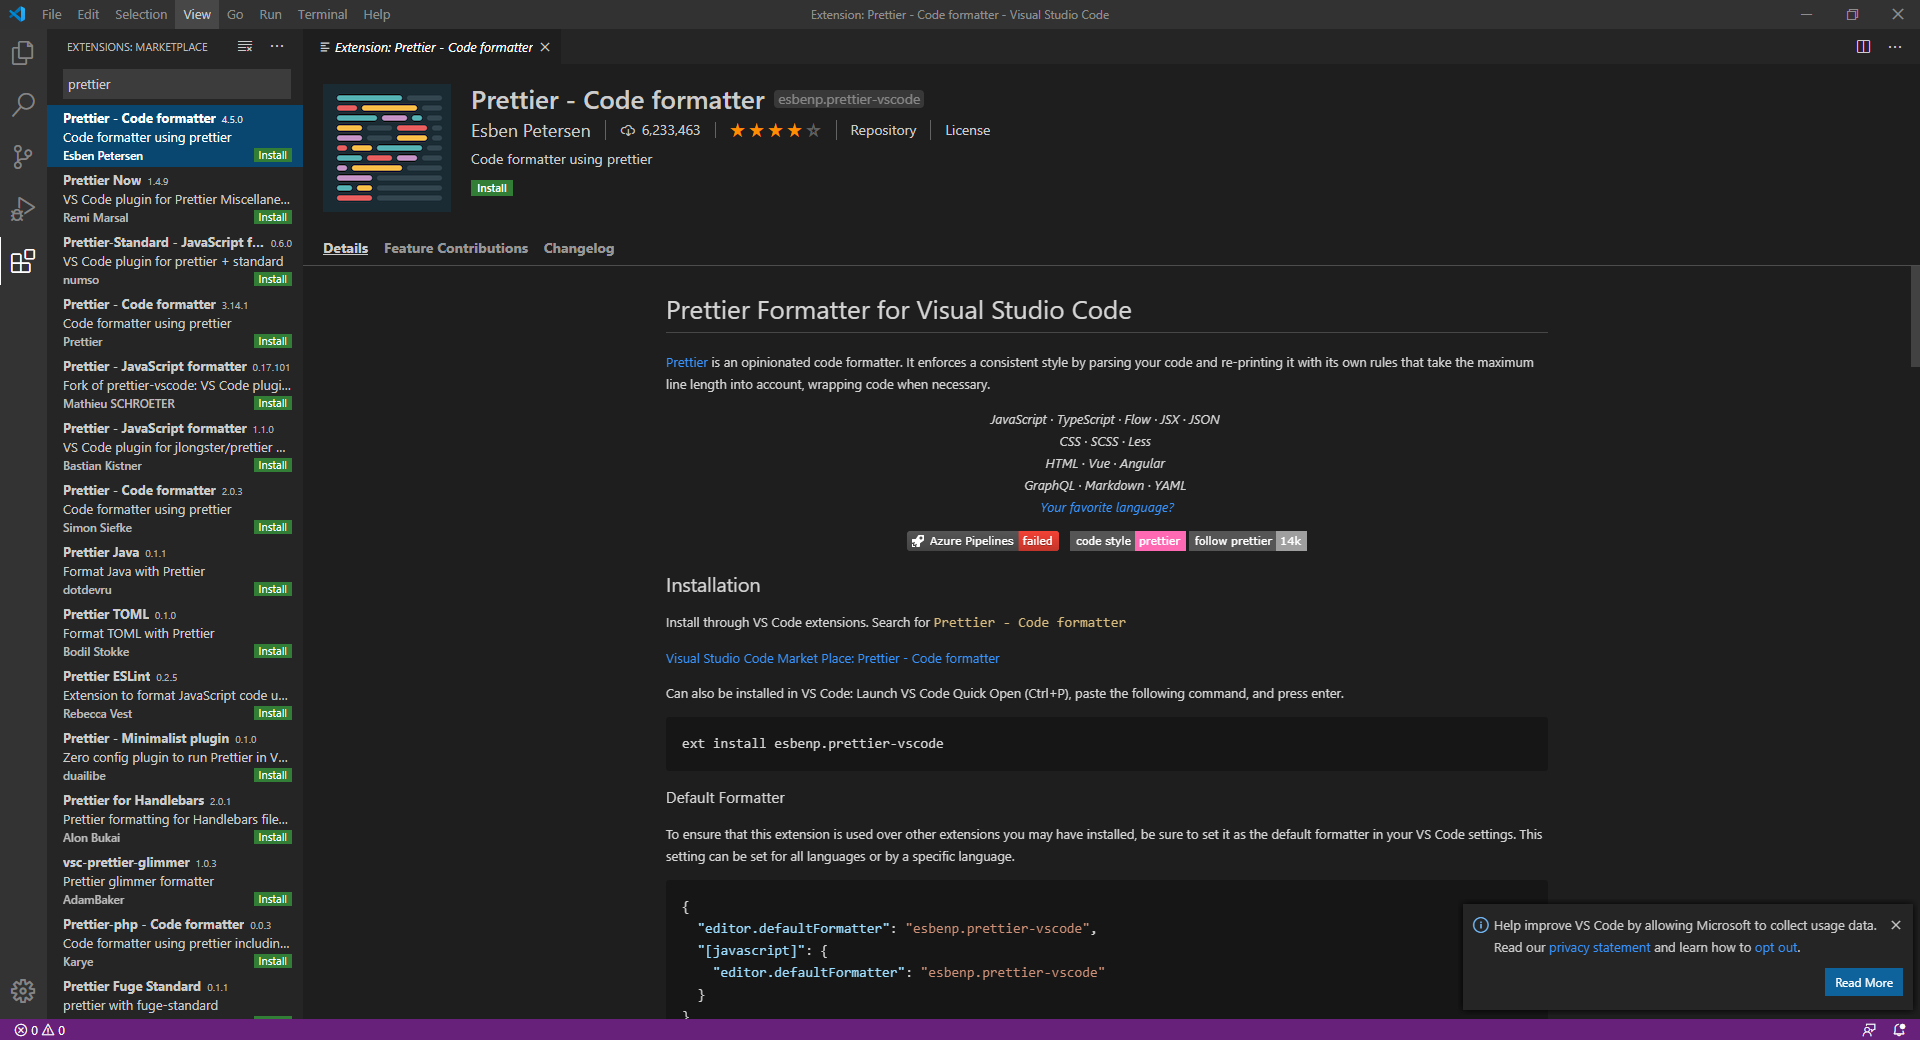Install Prettier-Standard by numso
Image resolution: width=1920 pixels, height=1040 pixels.
[x=272, y=279]
